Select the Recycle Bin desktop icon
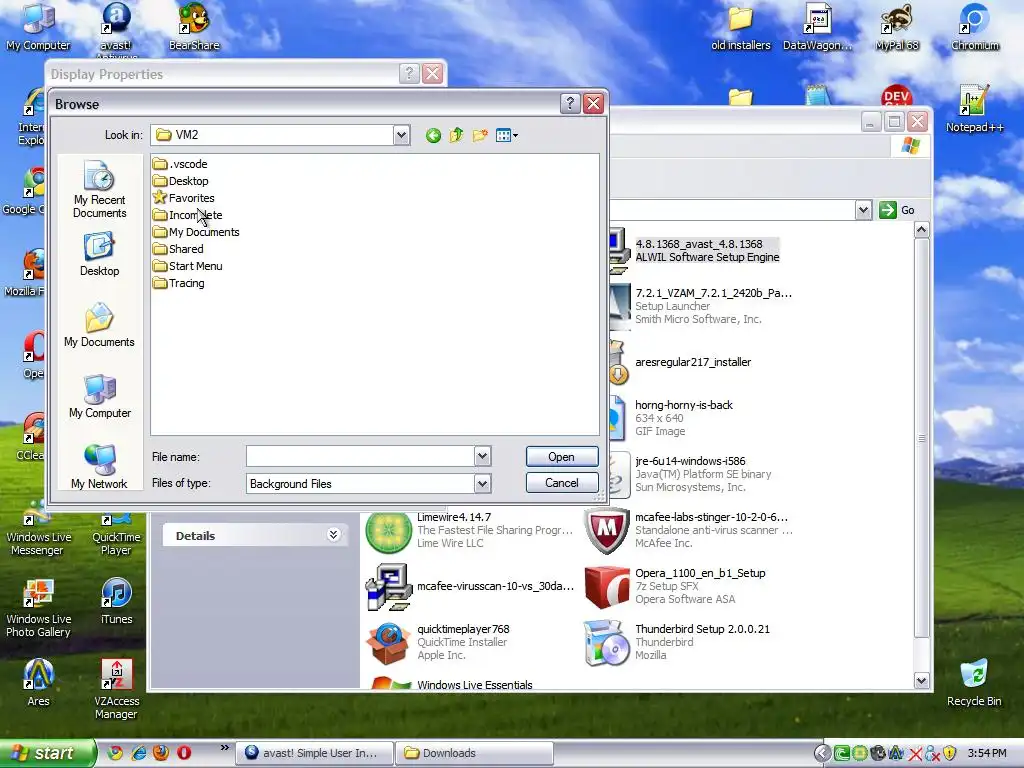Viewport: 1024px width, 768px height. (974, 683)
